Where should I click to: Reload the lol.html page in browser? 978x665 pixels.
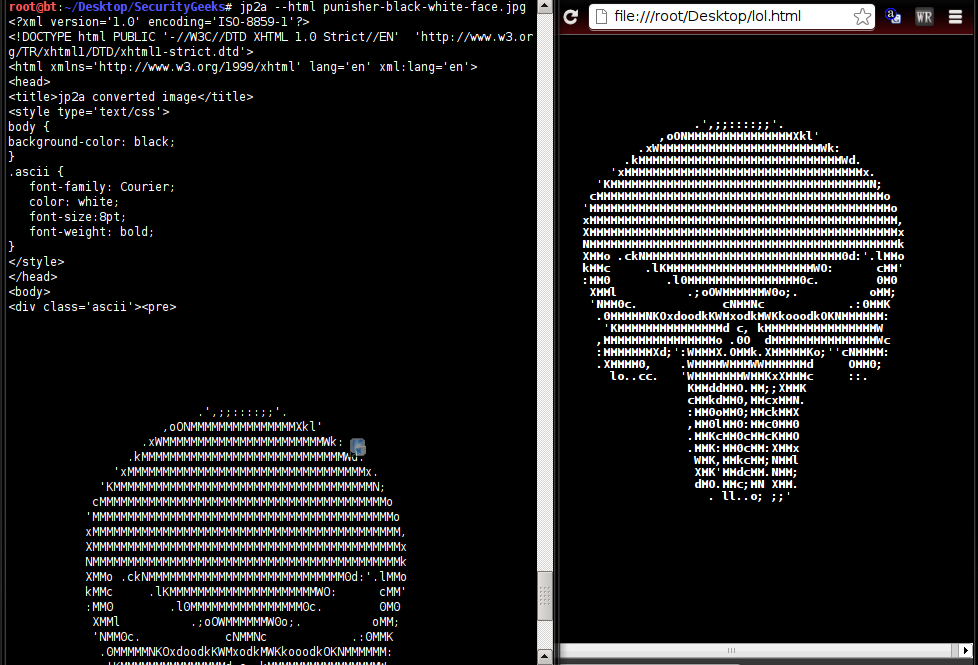click(571, 17)
